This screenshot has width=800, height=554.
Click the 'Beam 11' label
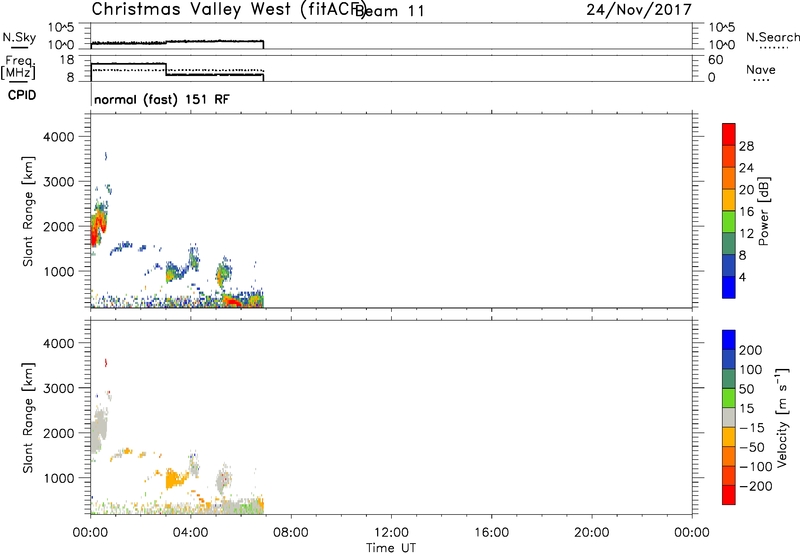[389, 11]
